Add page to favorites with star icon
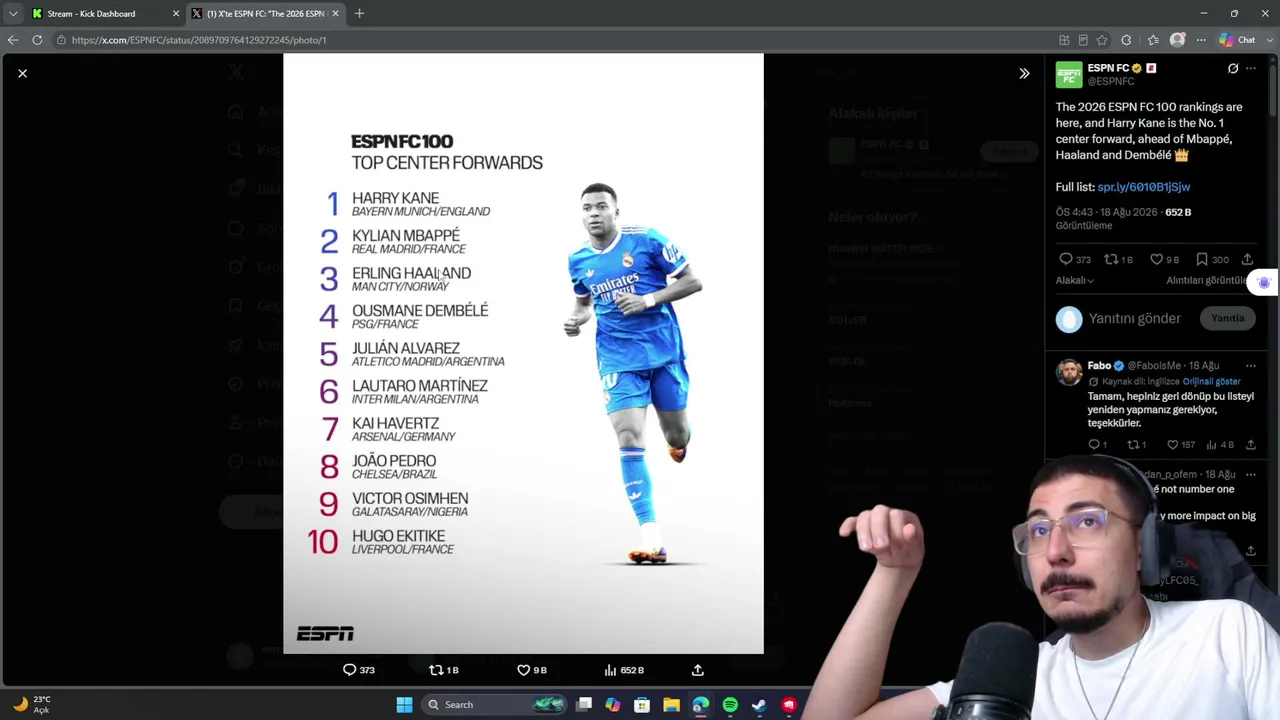This screenshot has height=720, width=1280. point(1102,40)
